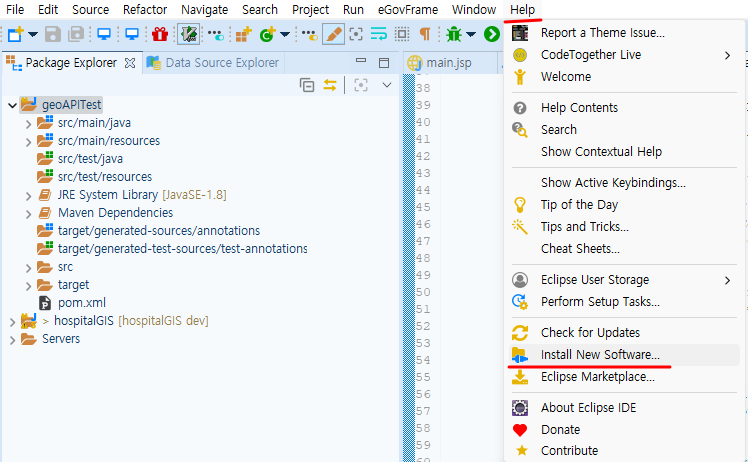Open the main.jsp editor tab
This screenshot has width=748, height=462.
pos(440,63)
